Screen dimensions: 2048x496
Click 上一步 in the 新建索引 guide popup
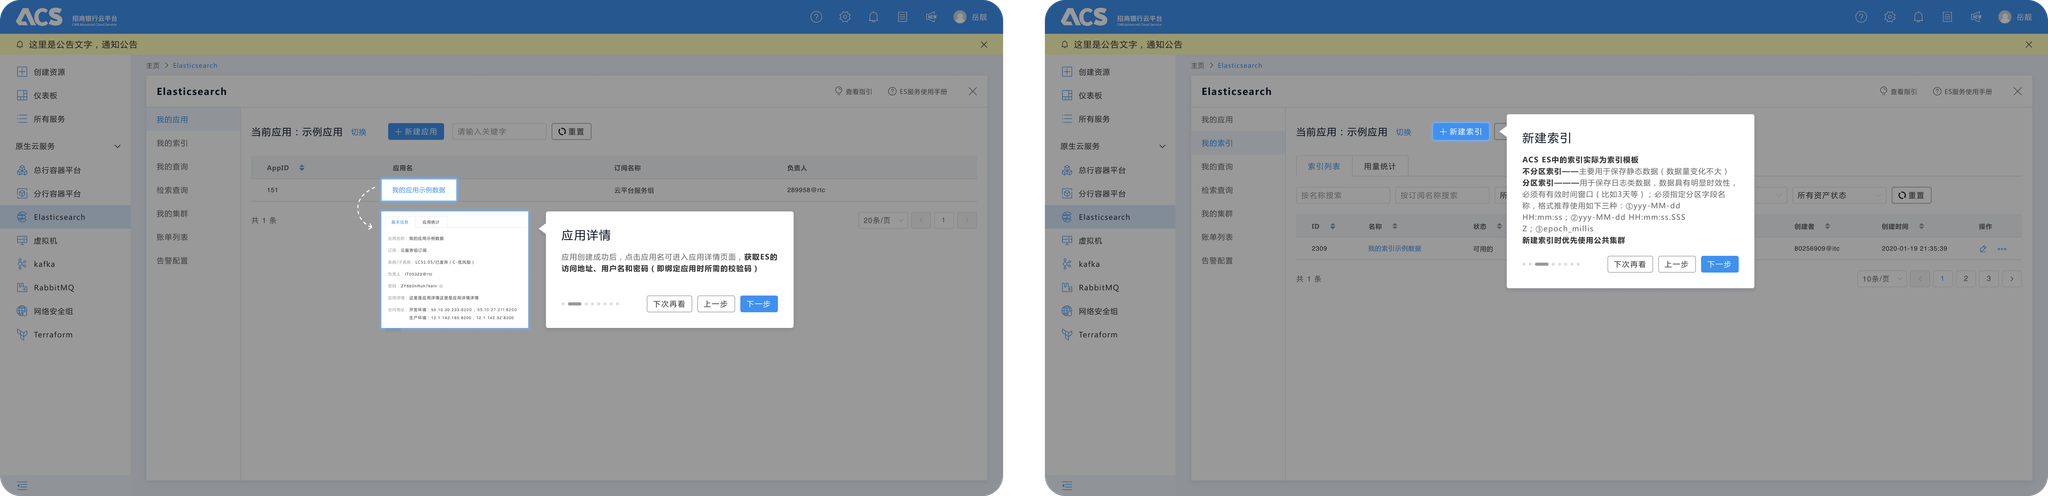pos(1677,264)
